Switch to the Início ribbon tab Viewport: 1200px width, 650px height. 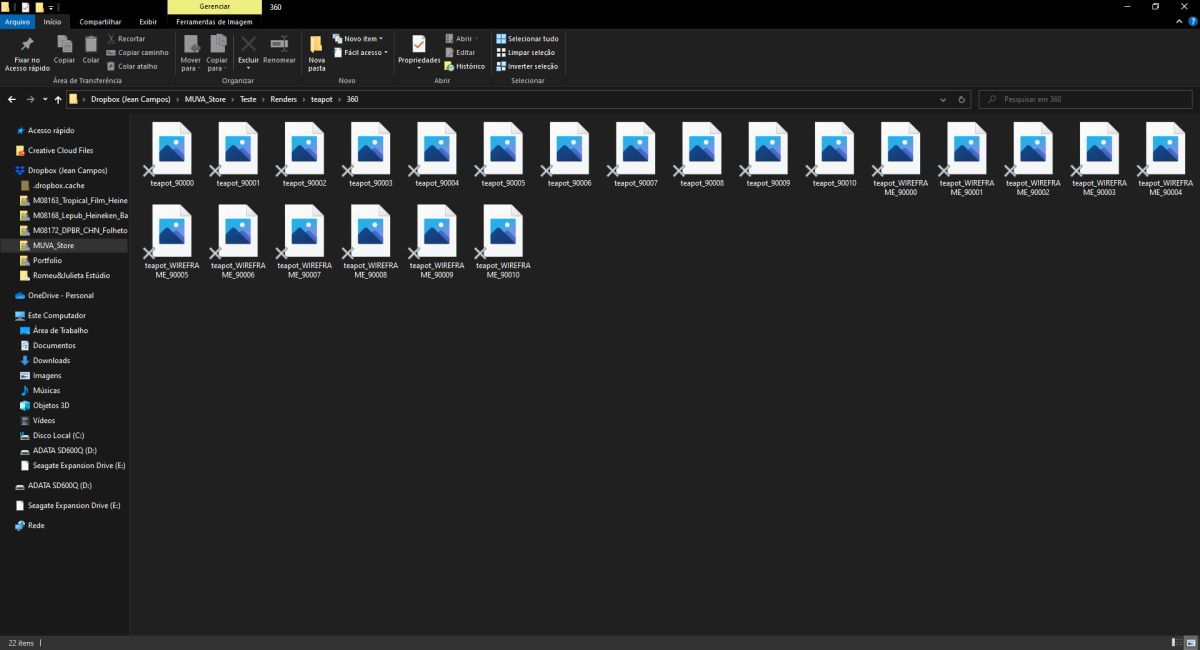[52, 21]
